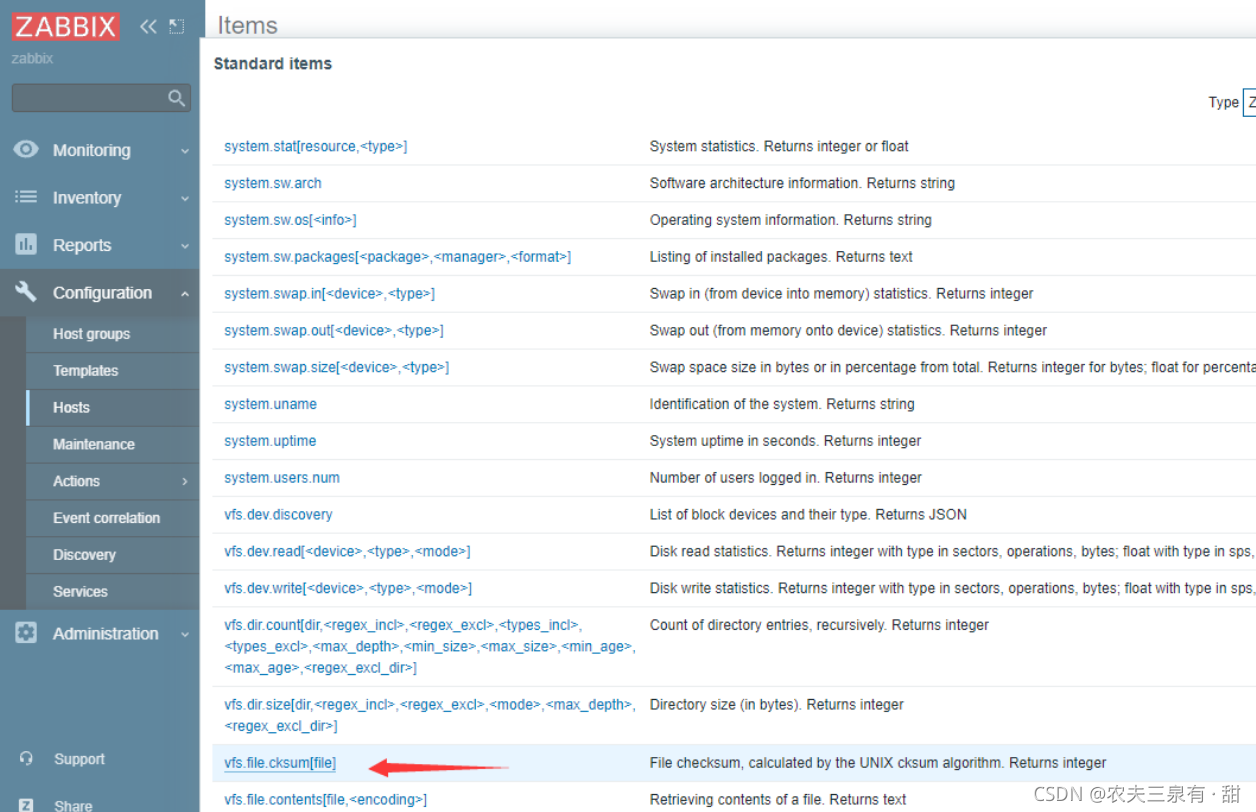Expand the Reports menu chevron
Image resolution: width=1256 pixels, height=812 pixels.
coord(185,246)
